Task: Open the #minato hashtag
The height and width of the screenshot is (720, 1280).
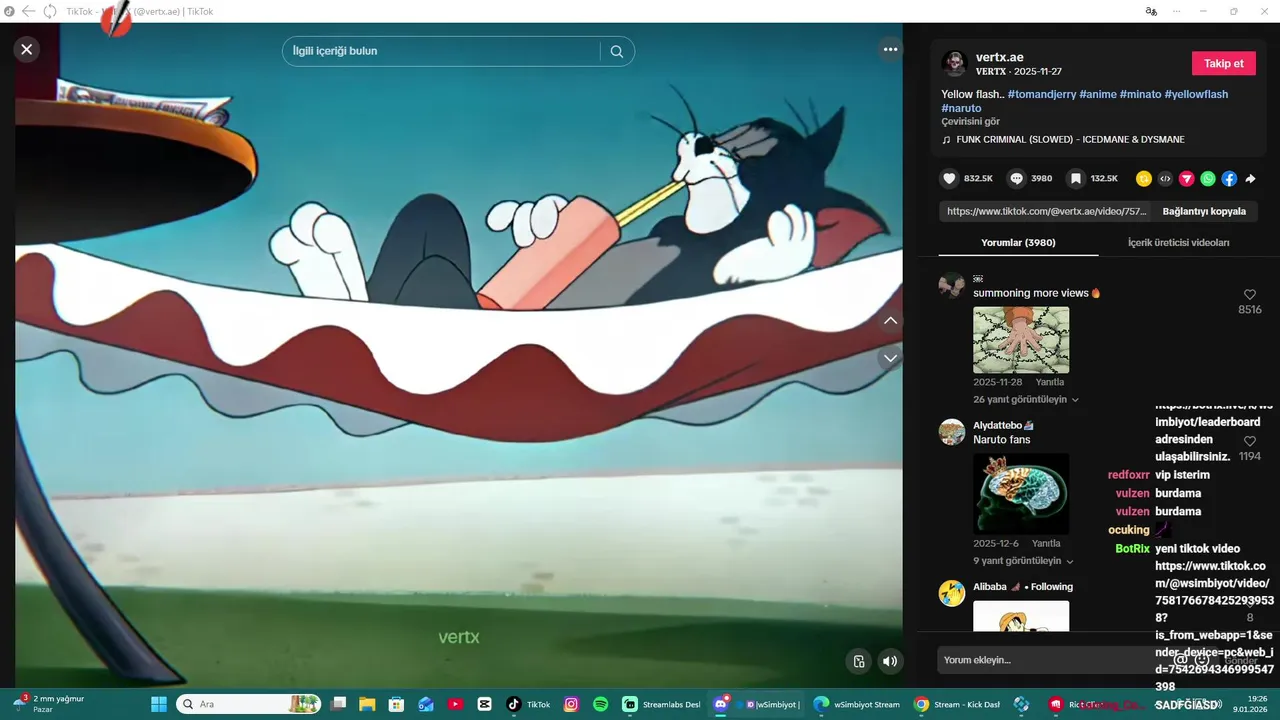Action: [1140, 94]
